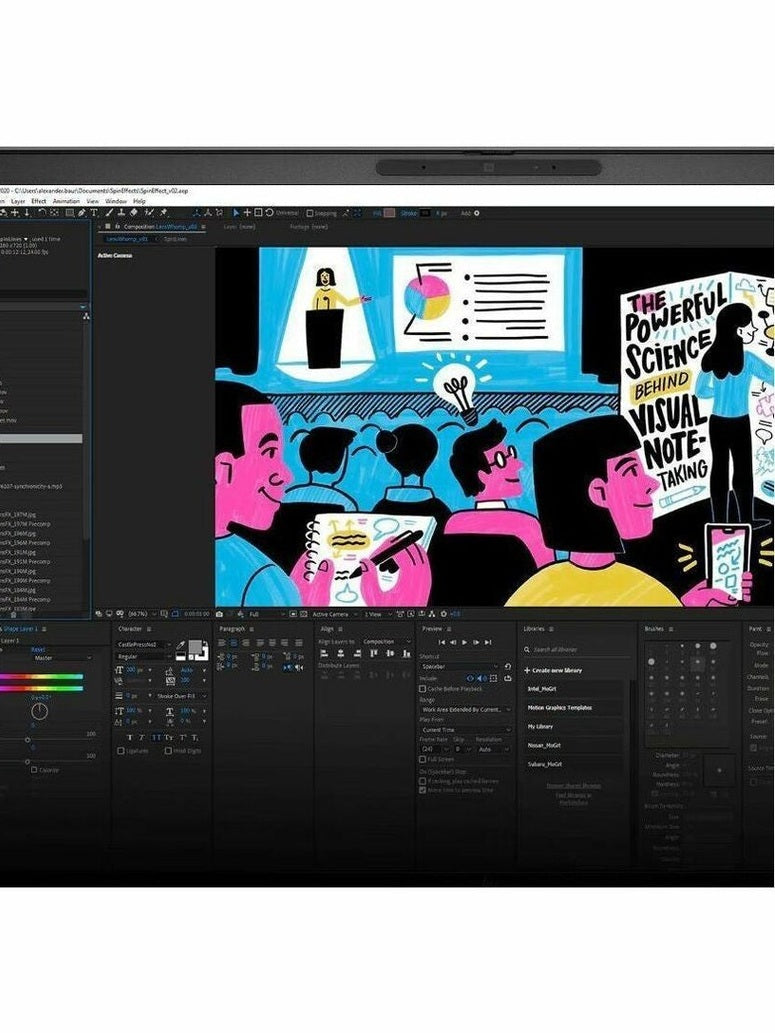775x1033 pixels.
Task: Click the center text alignment icon
Action: coord(232,643)
